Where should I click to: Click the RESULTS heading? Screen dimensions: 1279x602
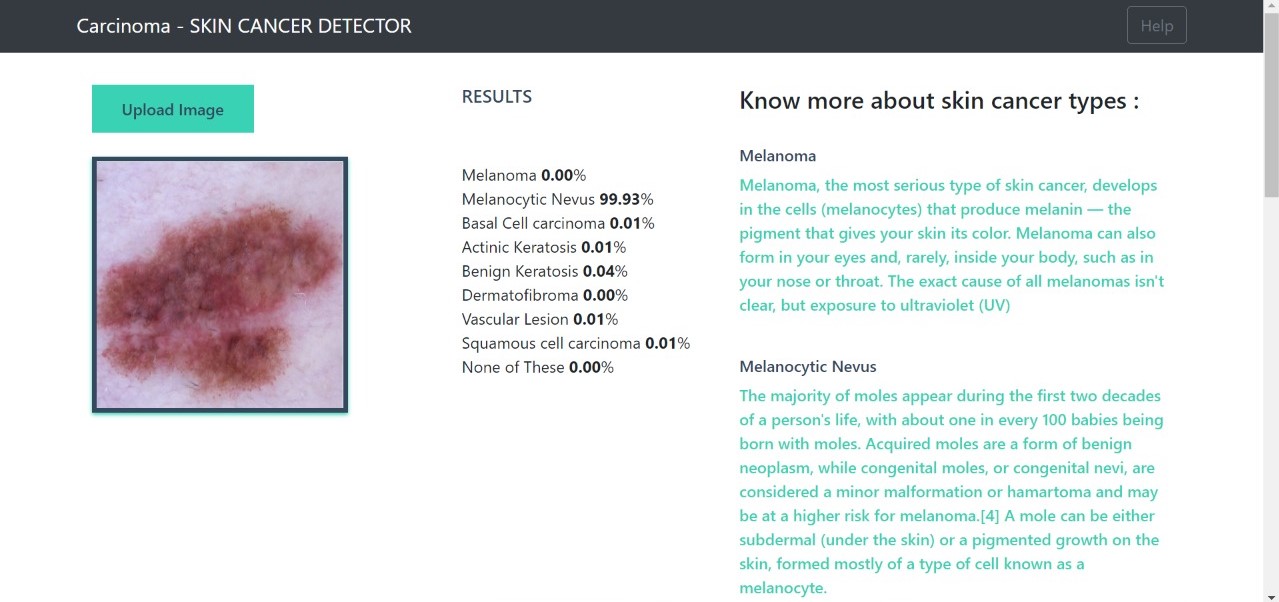coord(496,96)
